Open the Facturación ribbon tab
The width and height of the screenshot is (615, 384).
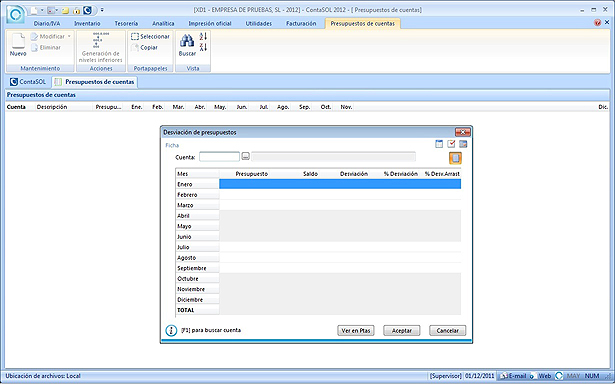[x=301, y=24]
